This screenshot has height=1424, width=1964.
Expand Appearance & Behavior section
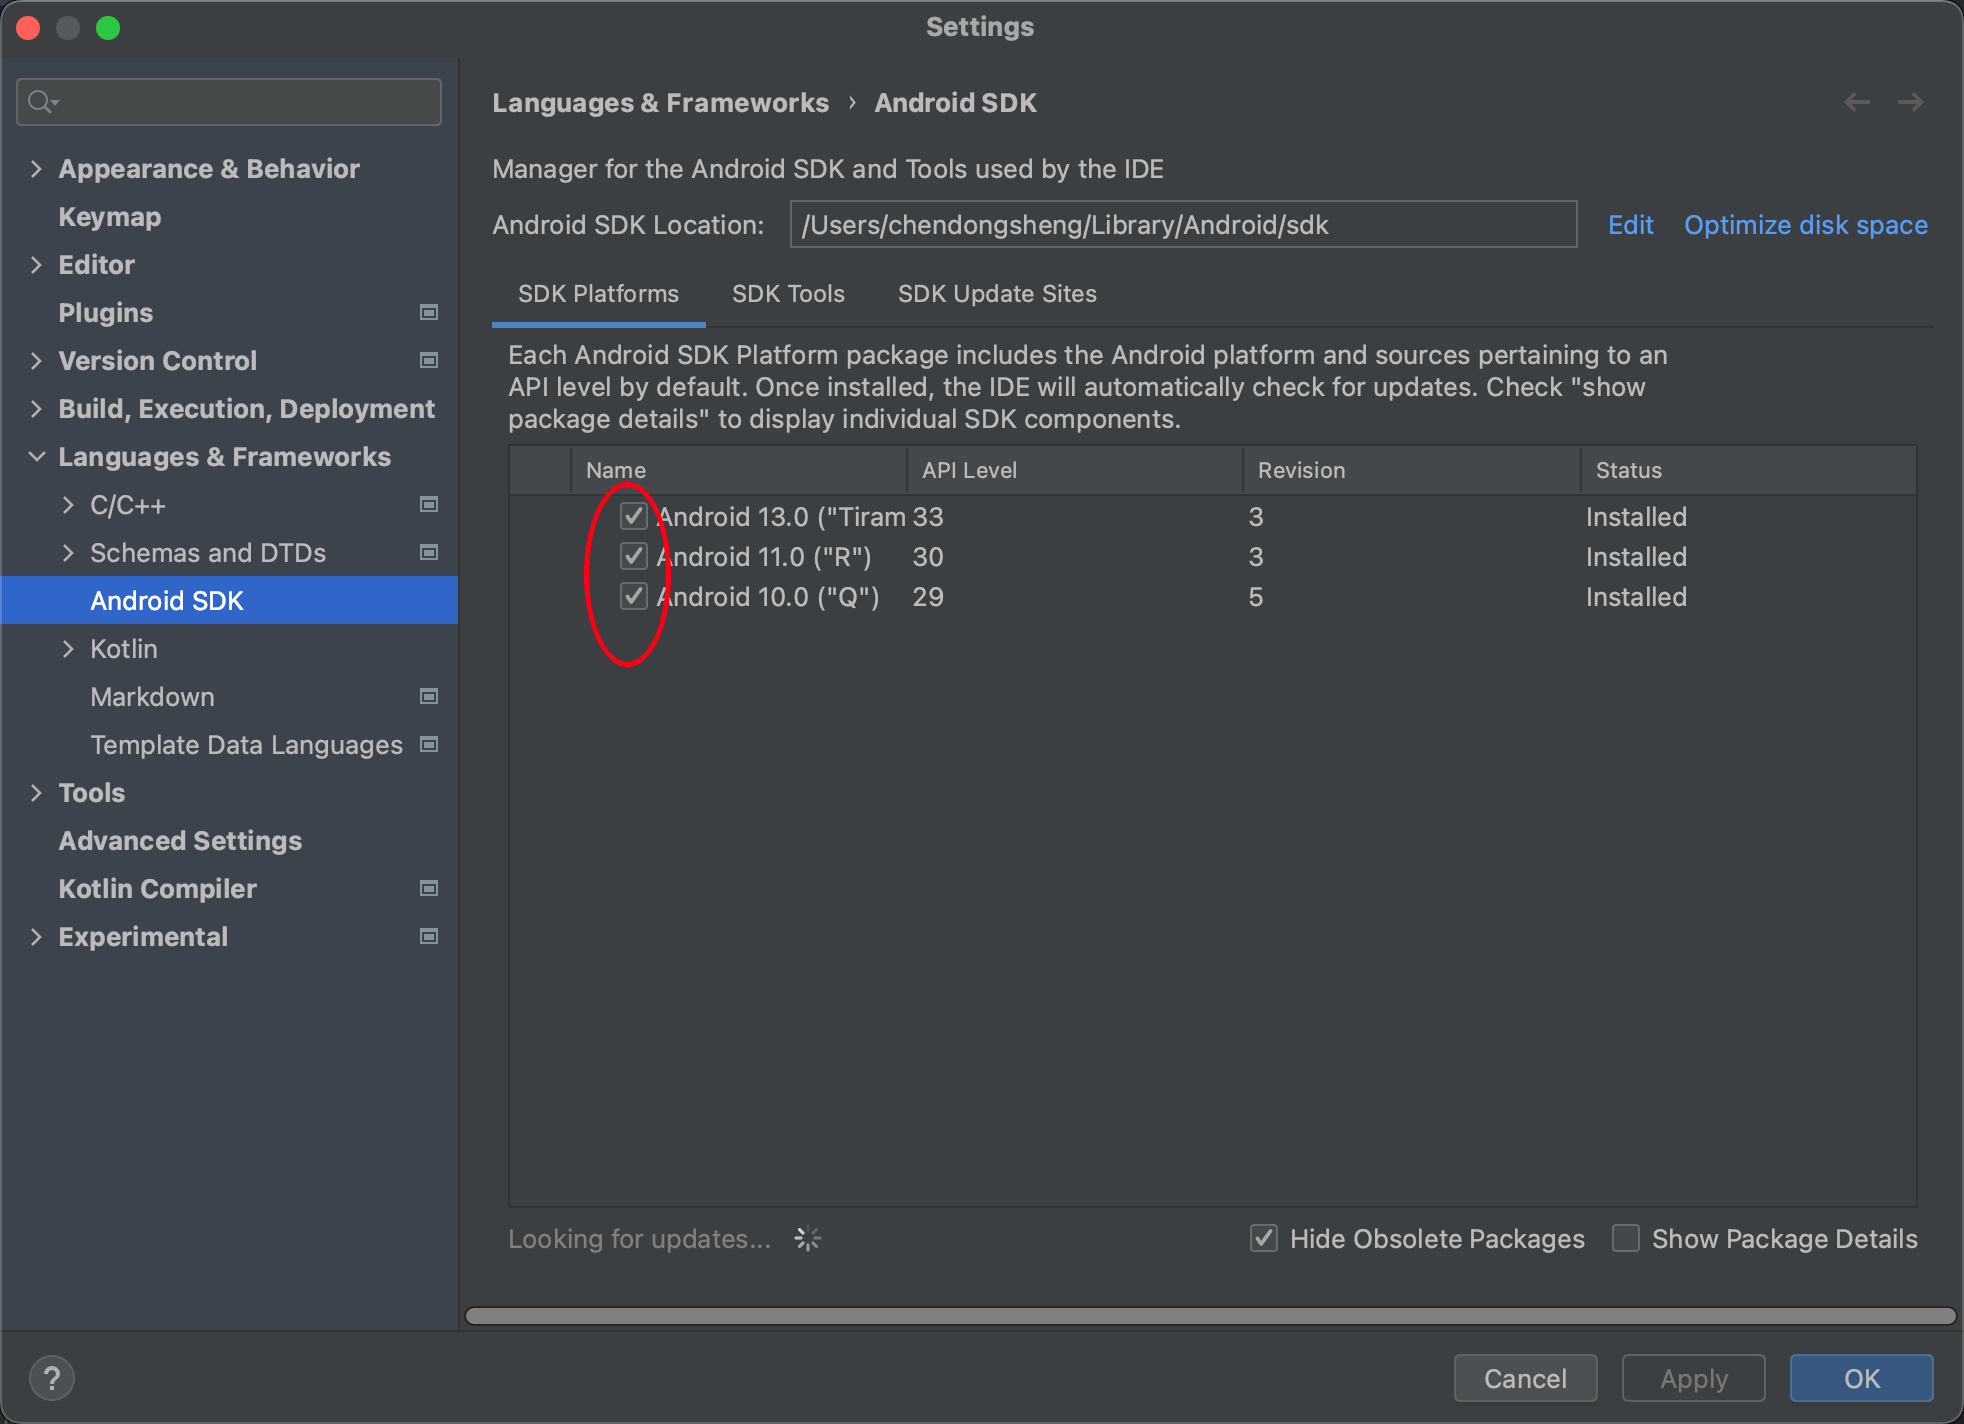click(x=36, y=169)
